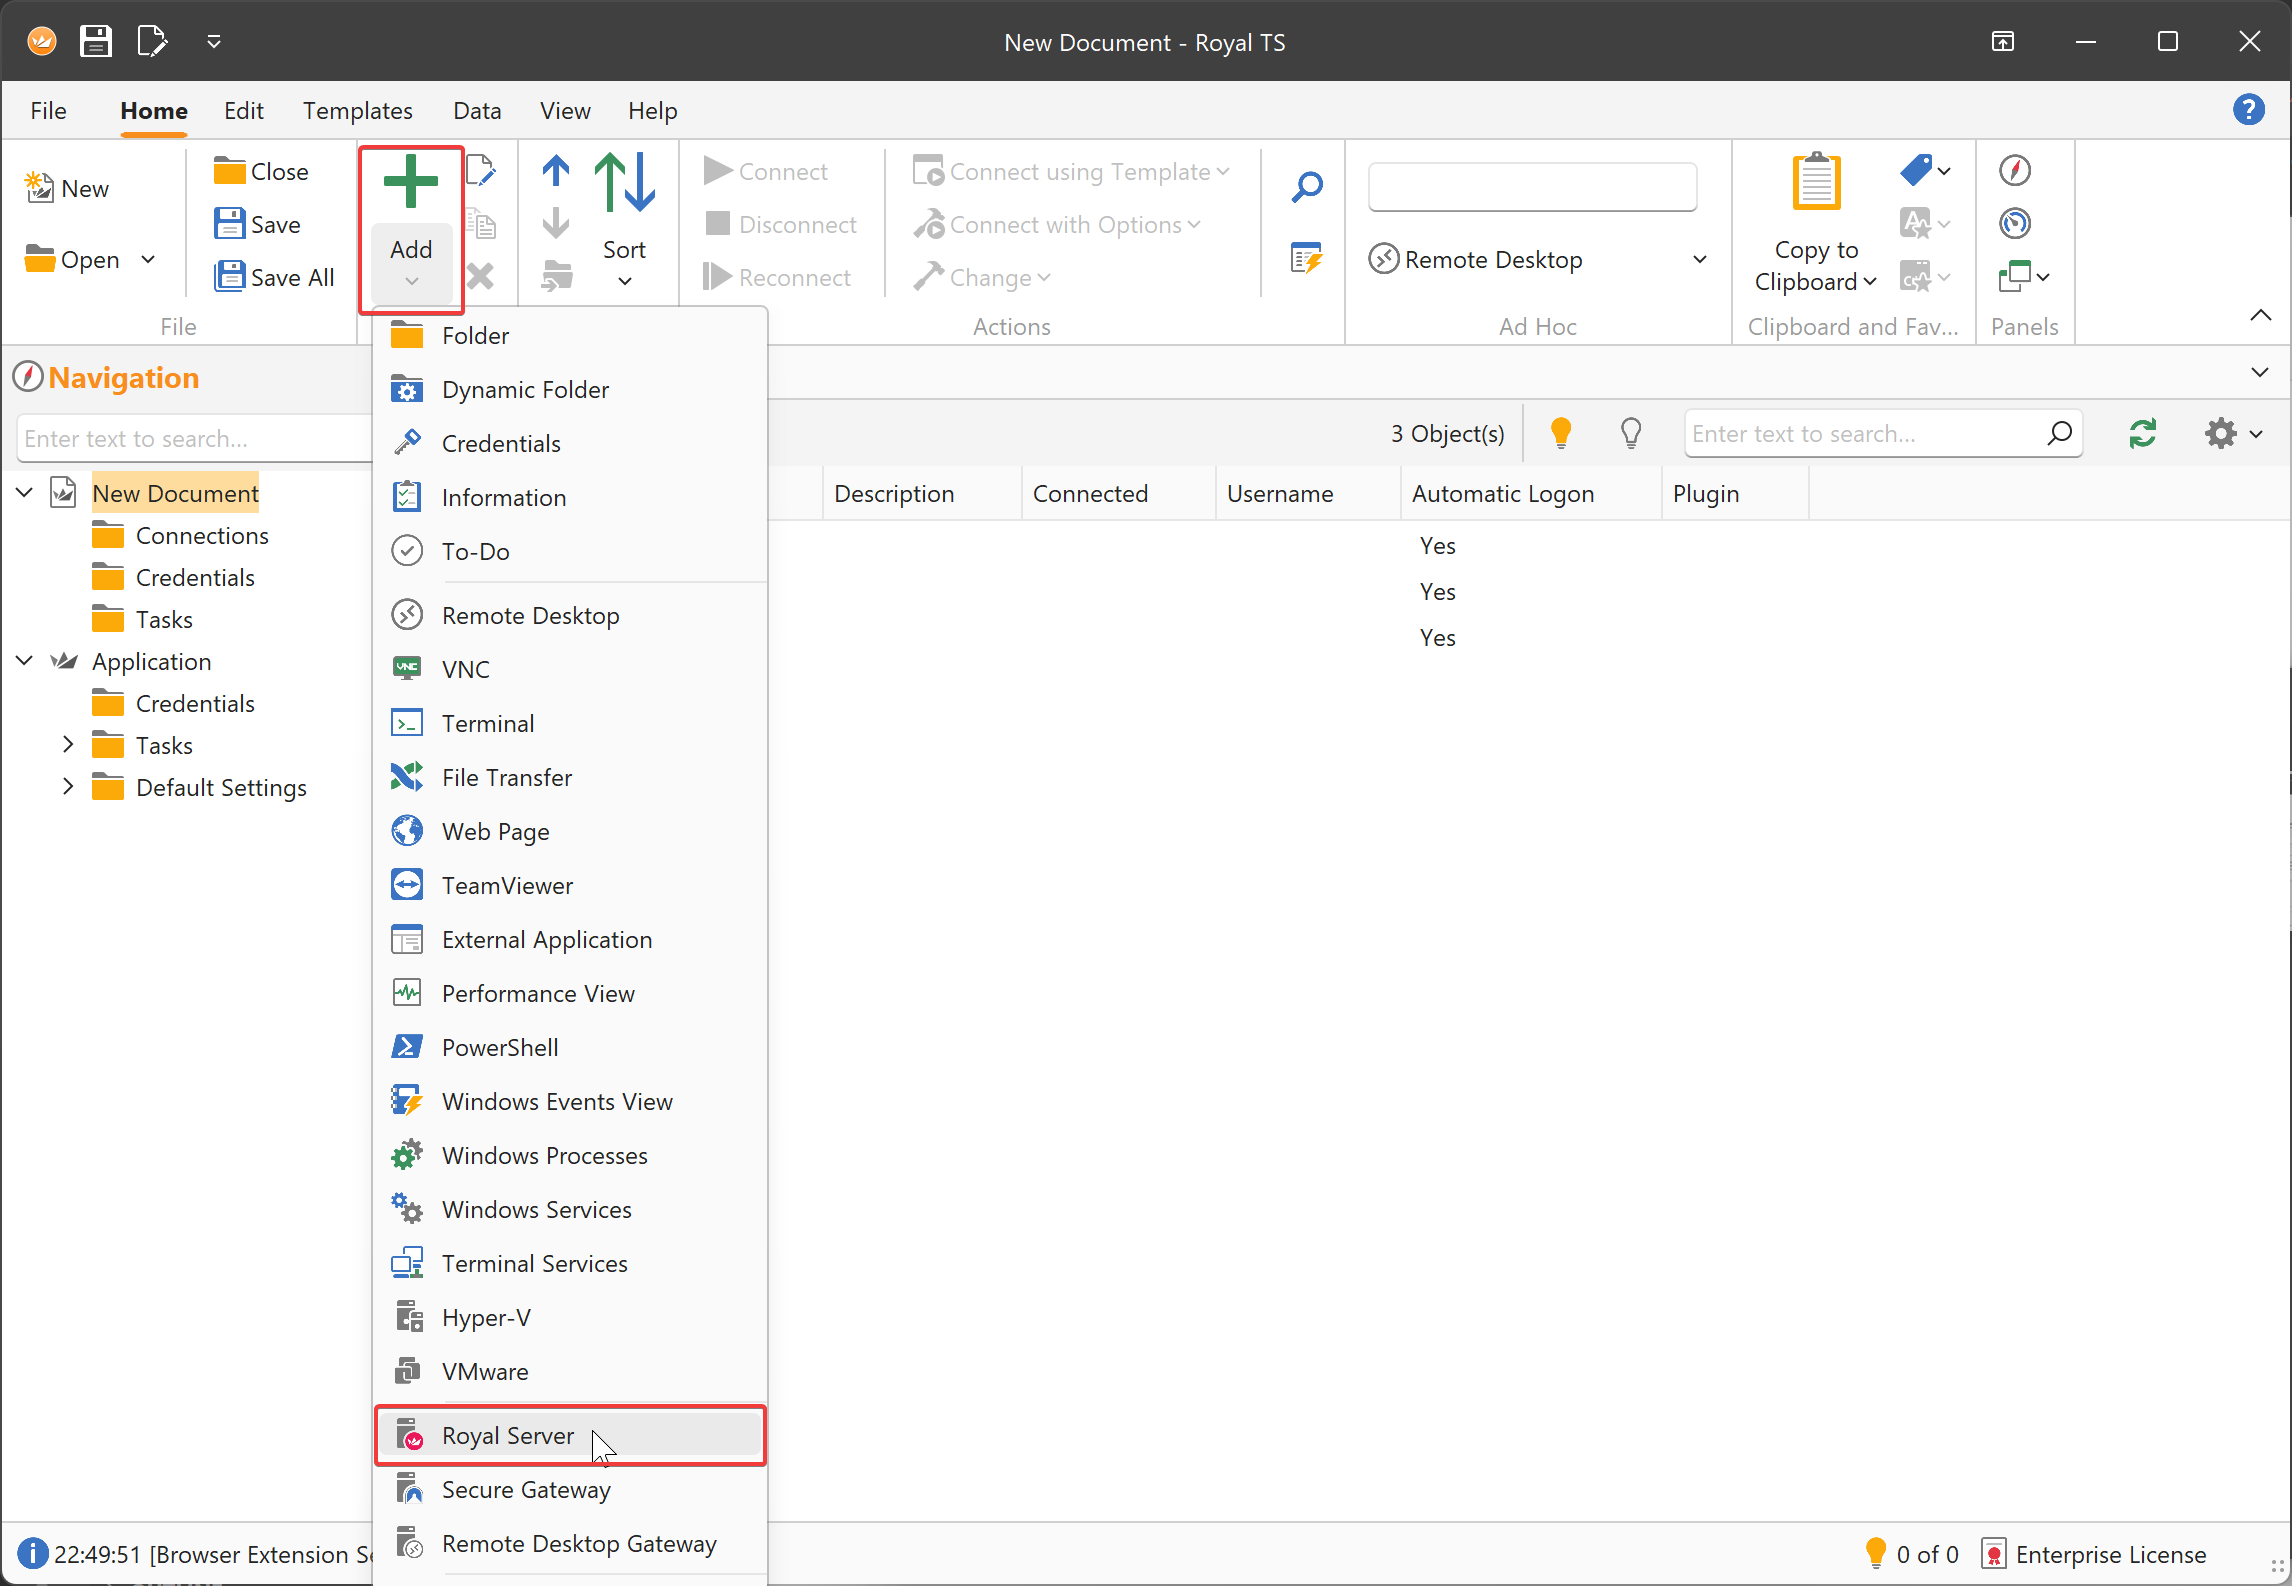Image resolution: width=2292 pixels, height=1586 pixels.
Task: Expand the Default Settings tree node
Action: tap(68, 786)
